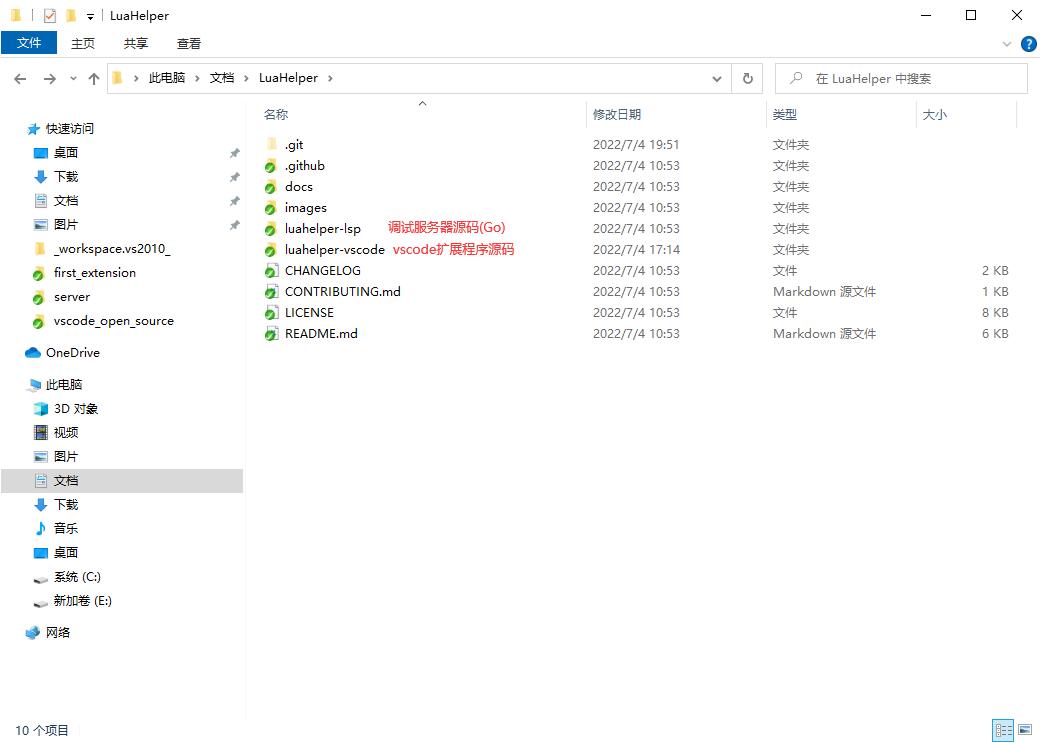Open 视频 in navigation pane
The image size is (1041, 743).
(66, 432)
